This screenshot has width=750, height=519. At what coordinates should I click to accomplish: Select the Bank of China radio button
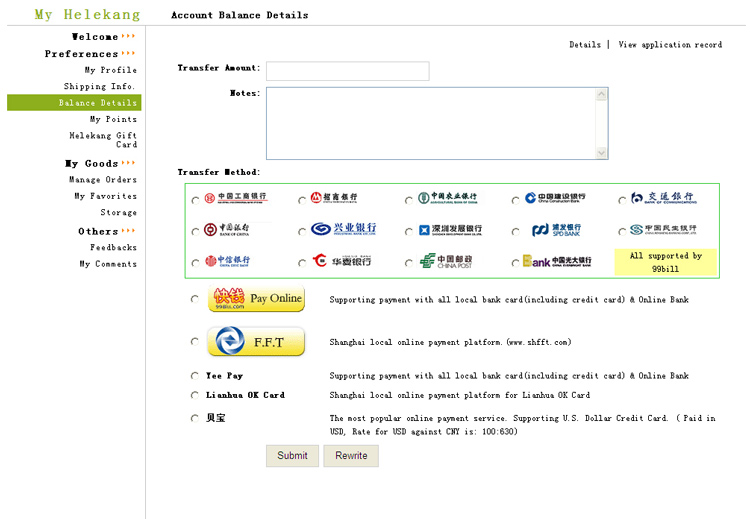[x=195, y=232]
